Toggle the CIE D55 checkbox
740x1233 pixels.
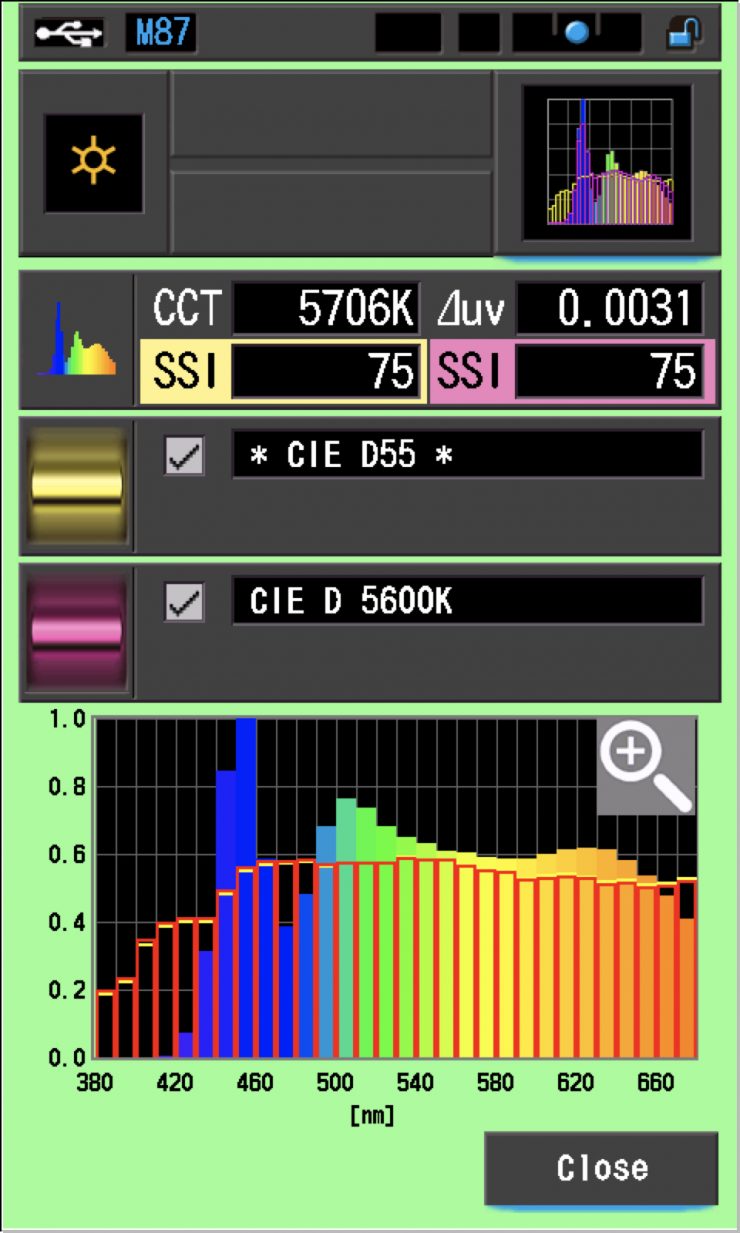(x=184, y=455)
